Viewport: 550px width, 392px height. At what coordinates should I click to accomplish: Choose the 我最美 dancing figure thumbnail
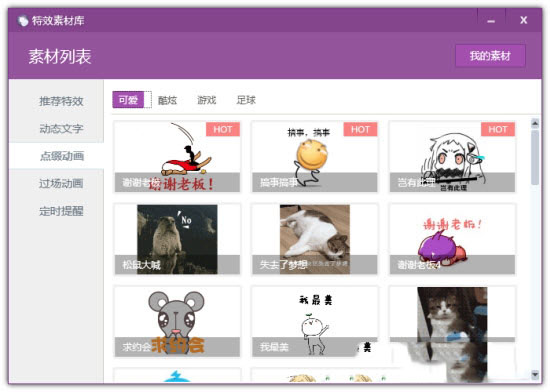(x=315, y=322)
